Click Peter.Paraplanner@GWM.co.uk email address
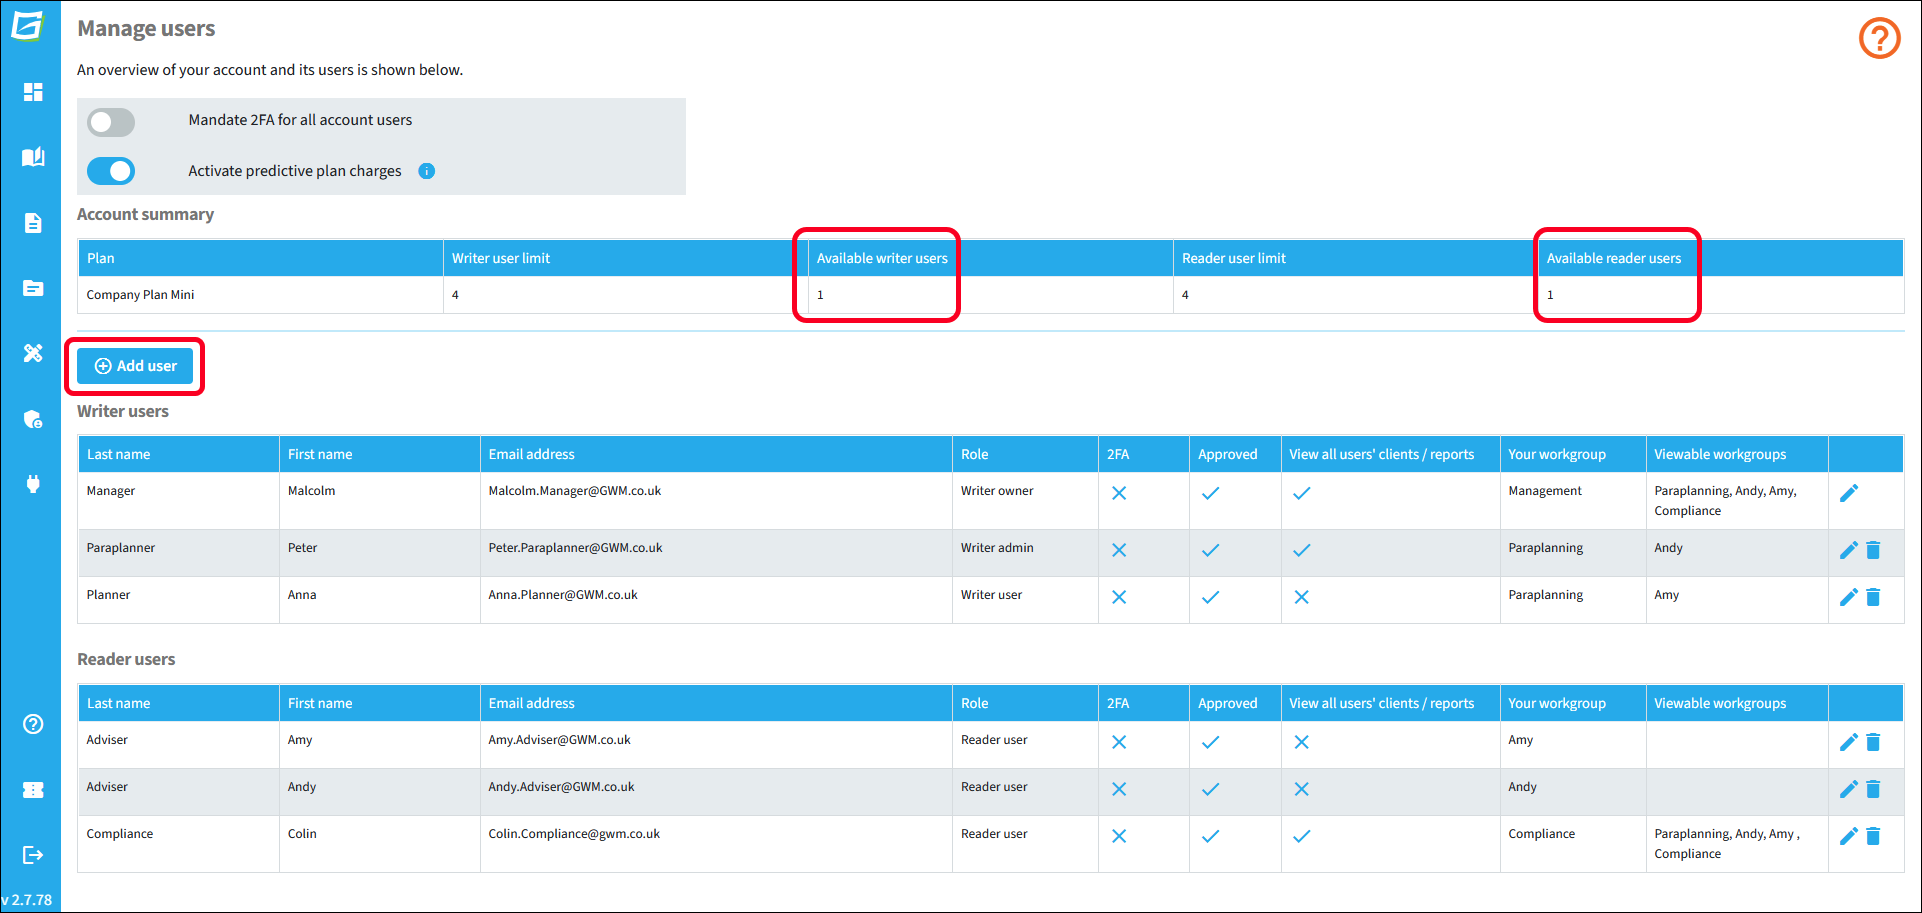Image resolution: width=1922 pixels, height=913 pixels. (x=576, y=548)
